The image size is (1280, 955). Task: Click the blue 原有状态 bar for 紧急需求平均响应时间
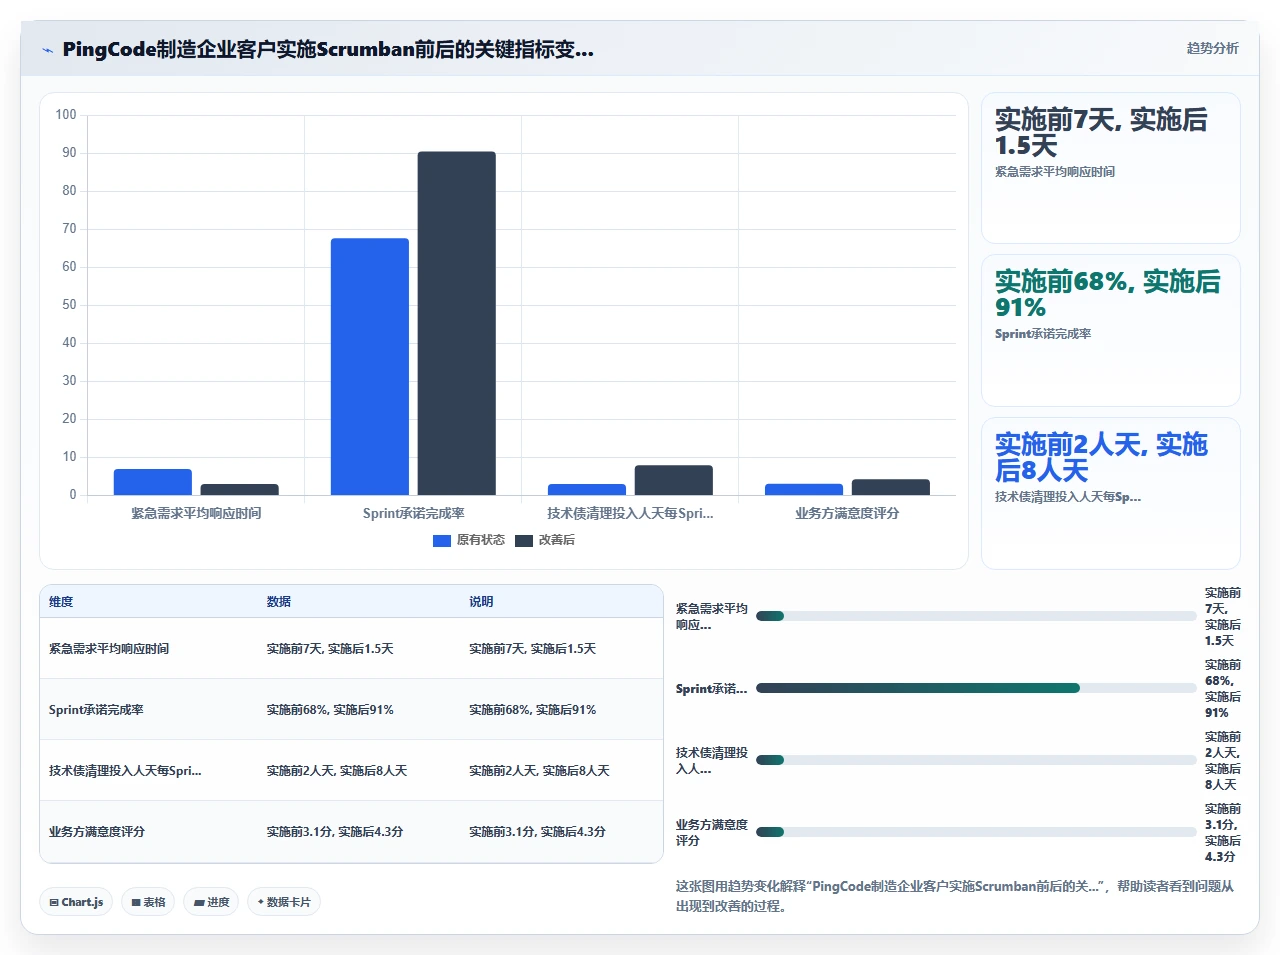coord(153,482)
